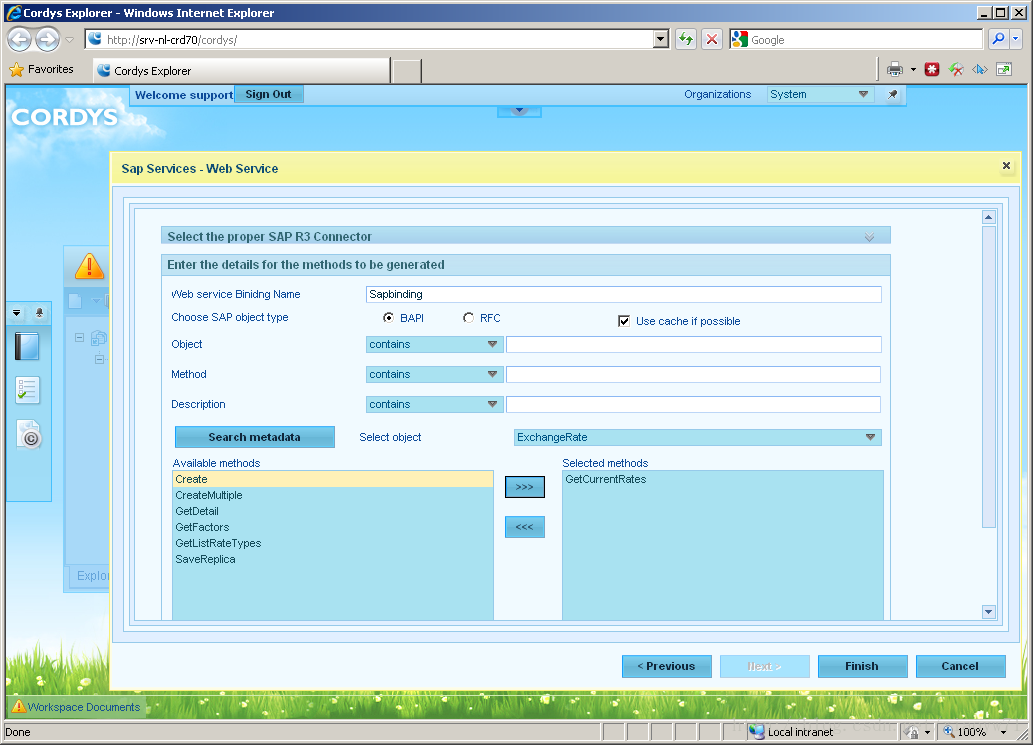Click the search magnifier icon
Image resolution: width=1033 pixels, height=745 pixels.
tap(998, 40)
